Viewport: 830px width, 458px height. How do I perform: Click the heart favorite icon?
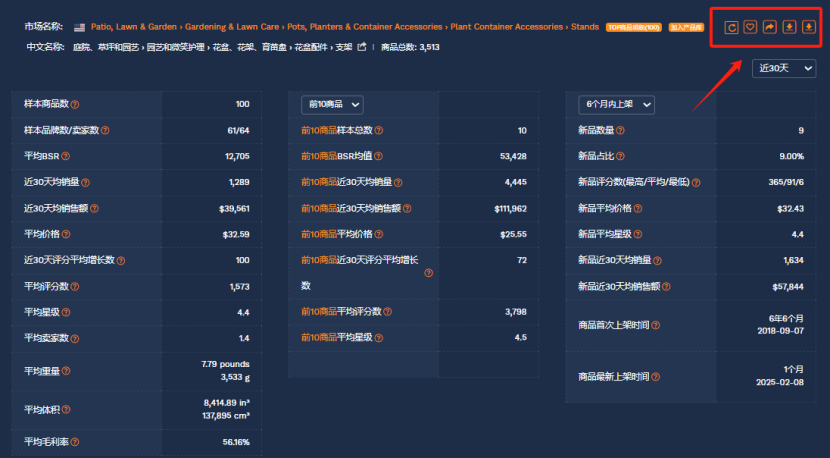[750, 27]
